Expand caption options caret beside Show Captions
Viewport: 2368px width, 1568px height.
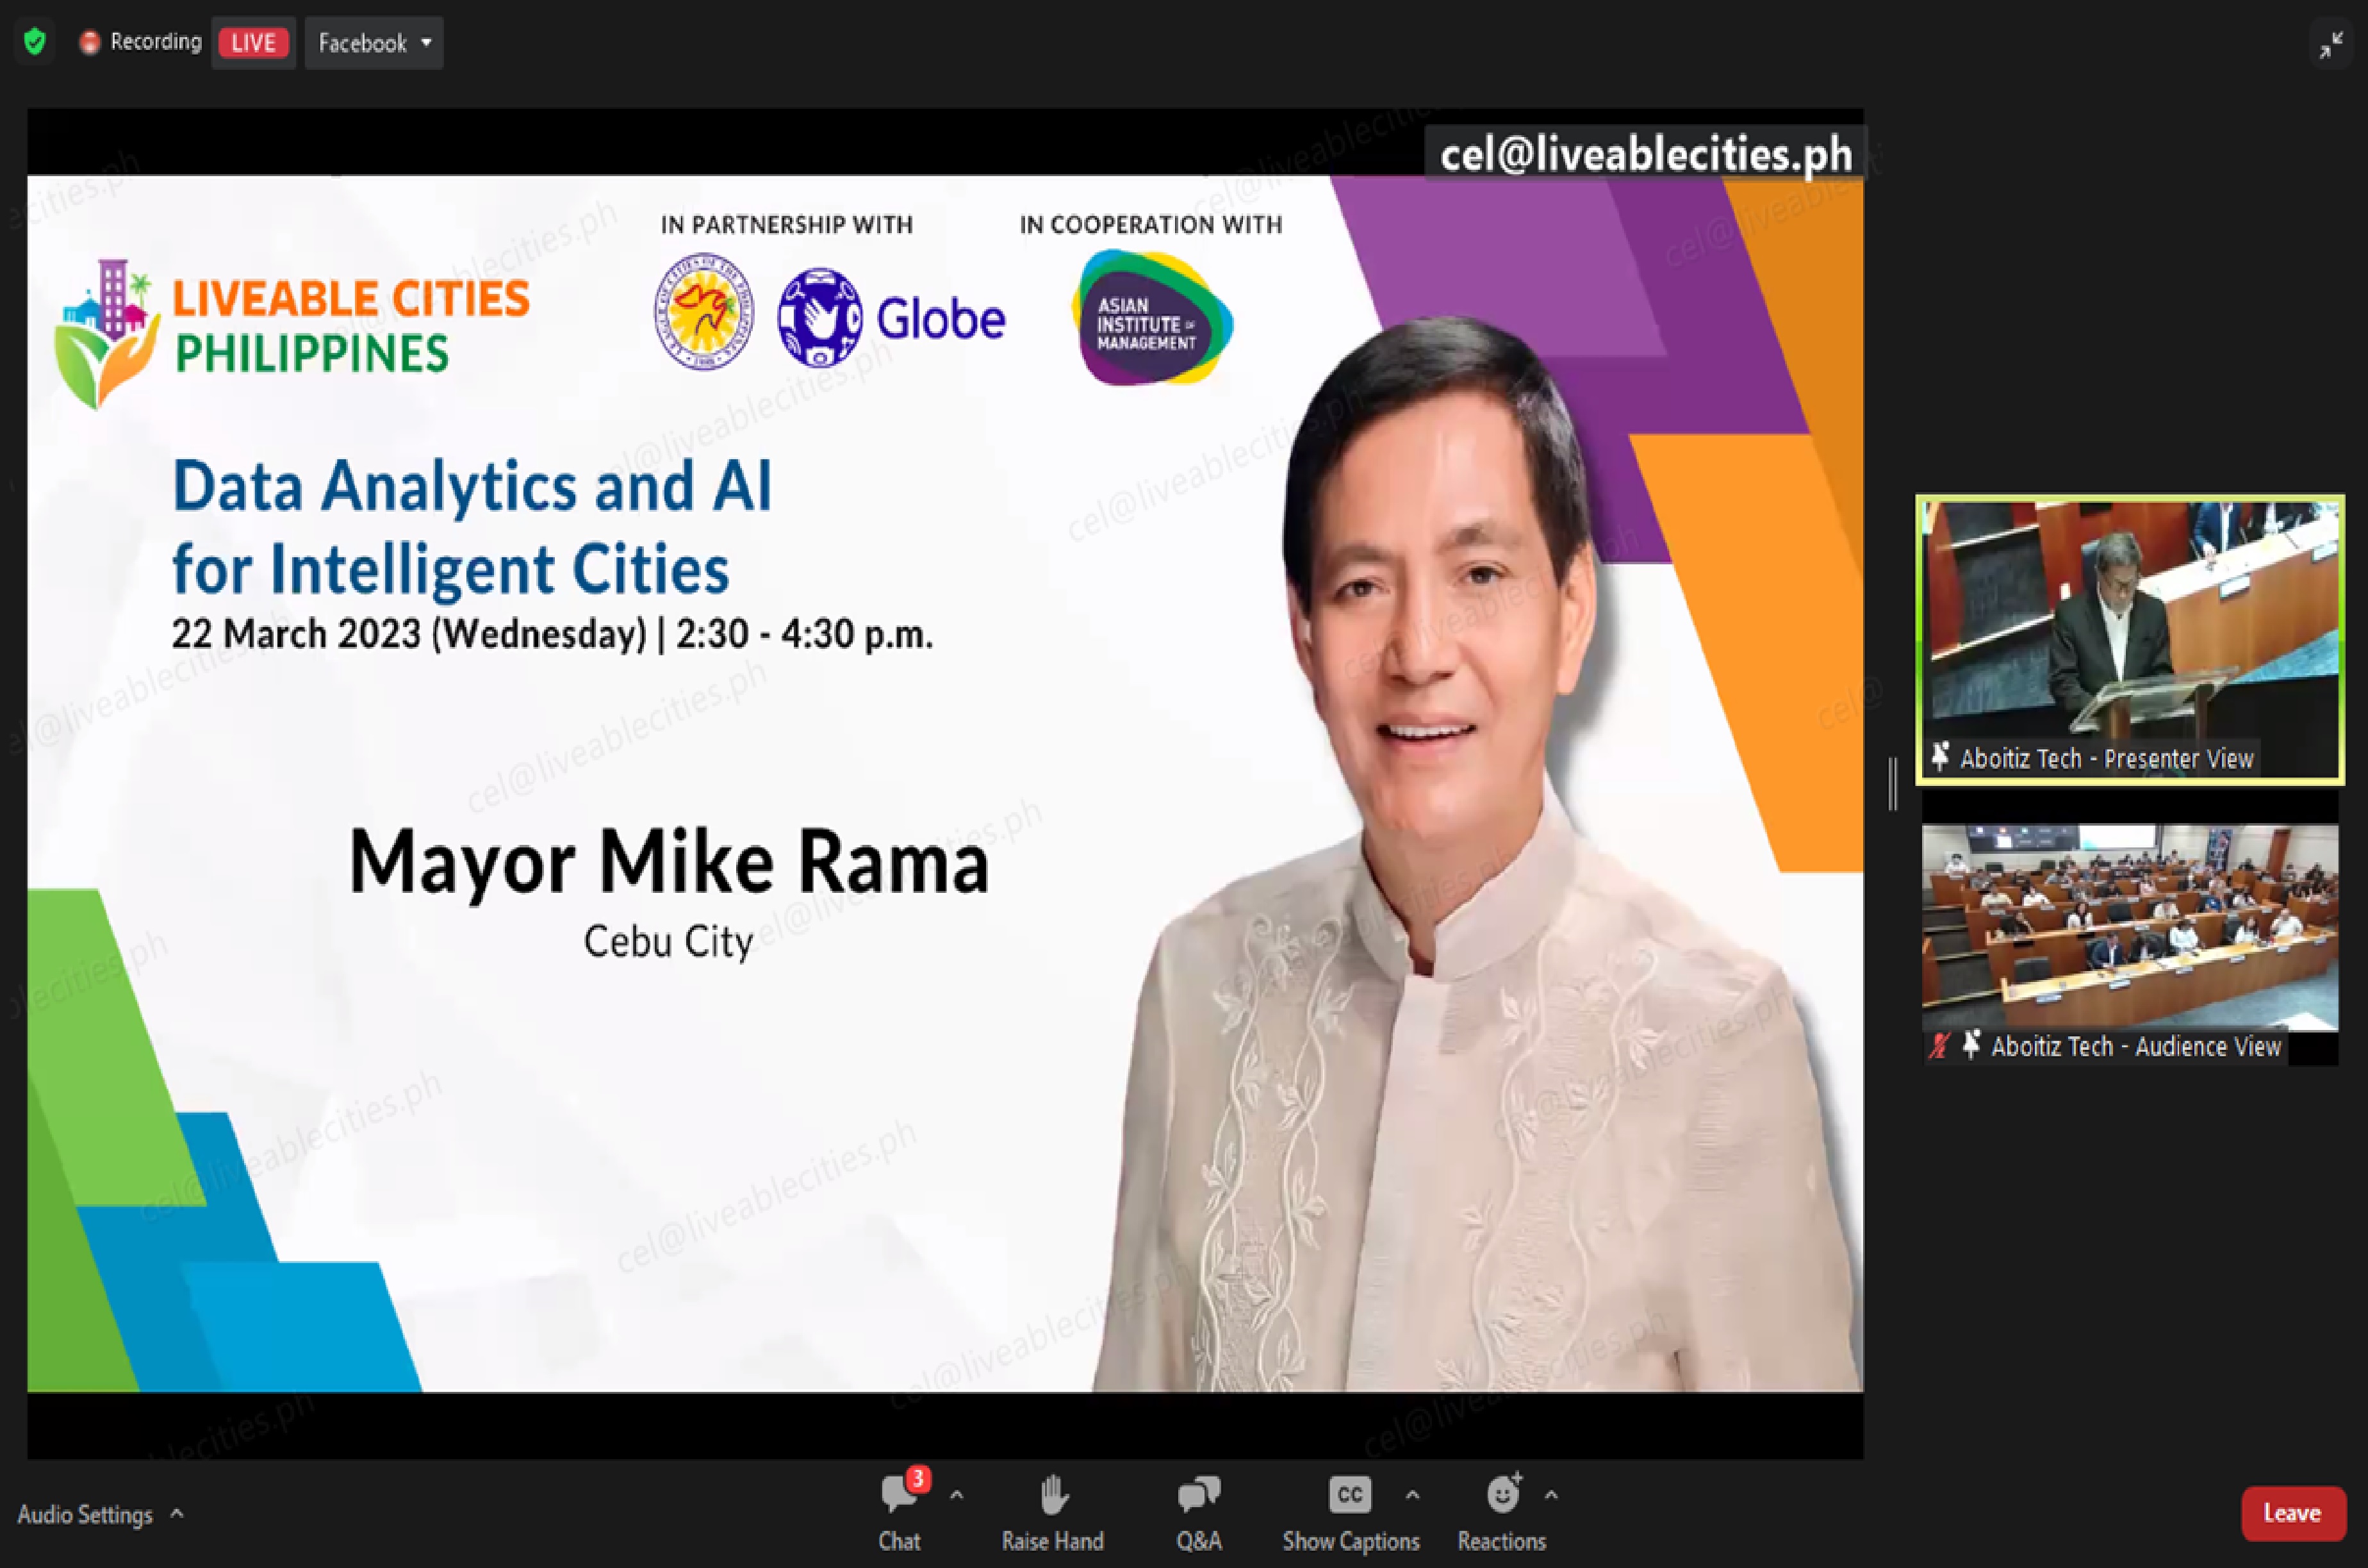tap(1412, 1495)
